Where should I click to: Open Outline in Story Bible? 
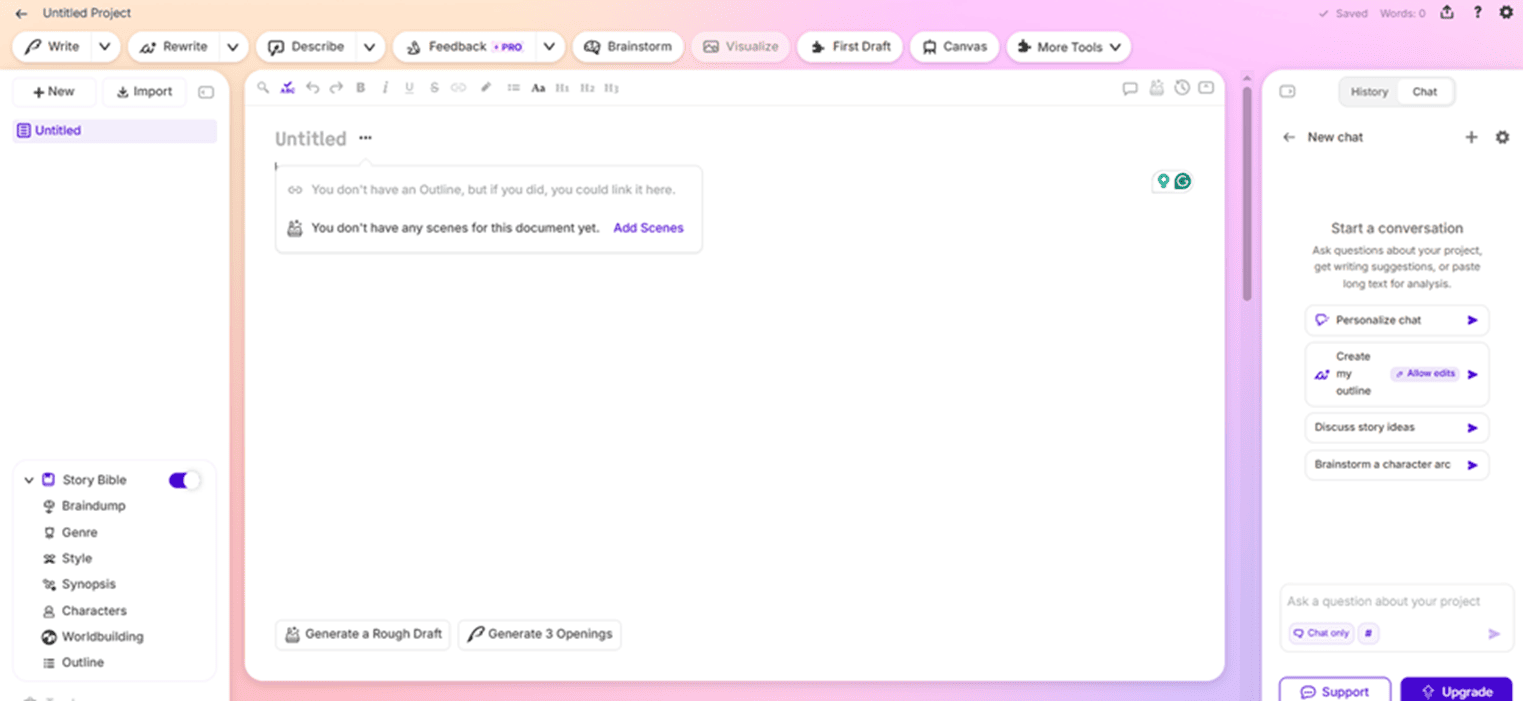tap(82, 663)
